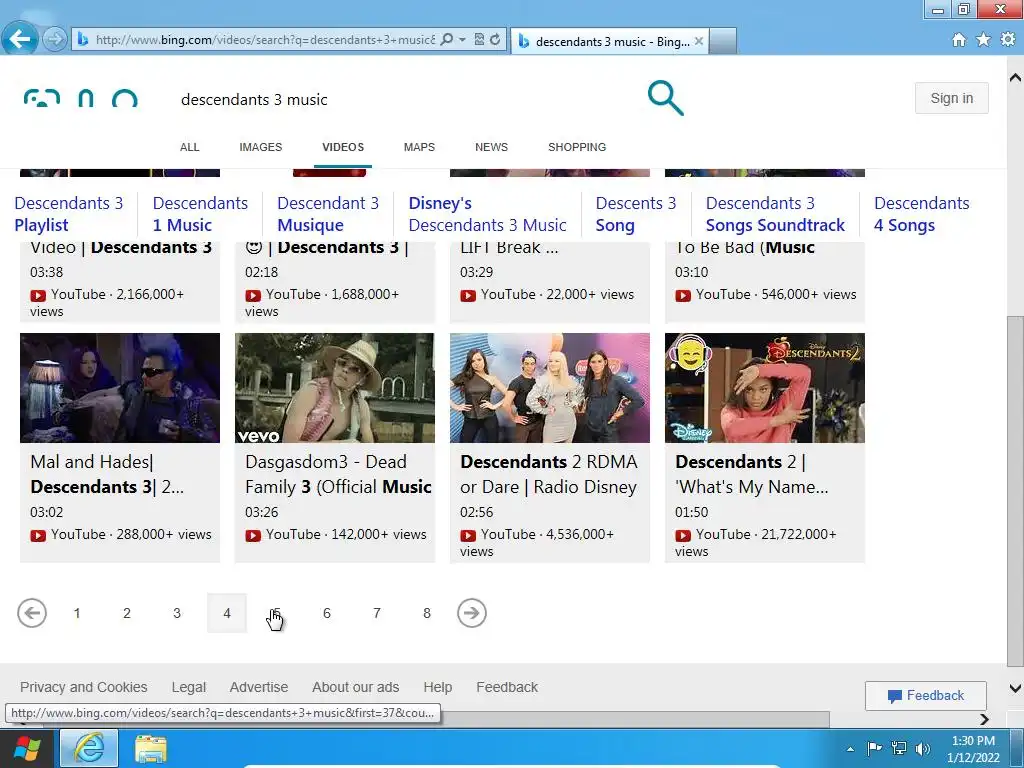The width and height of the screenshot is (1024, 768).
Task: Open the Legal footer link
Action: 189,687
